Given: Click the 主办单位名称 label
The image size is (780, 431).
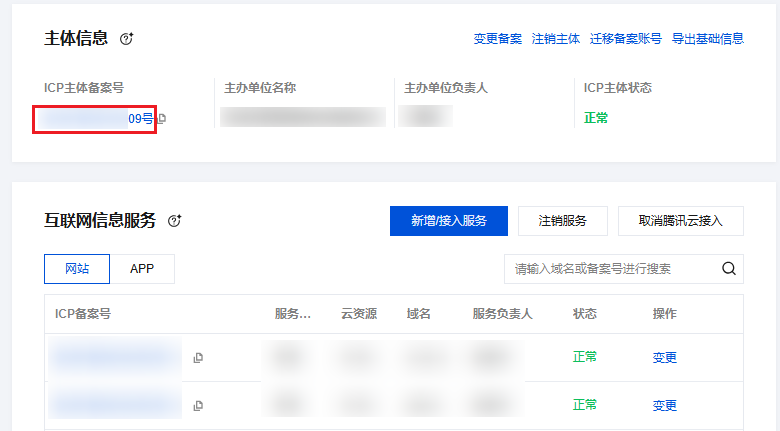Looking at the screenshot, I should click(260, 88).
